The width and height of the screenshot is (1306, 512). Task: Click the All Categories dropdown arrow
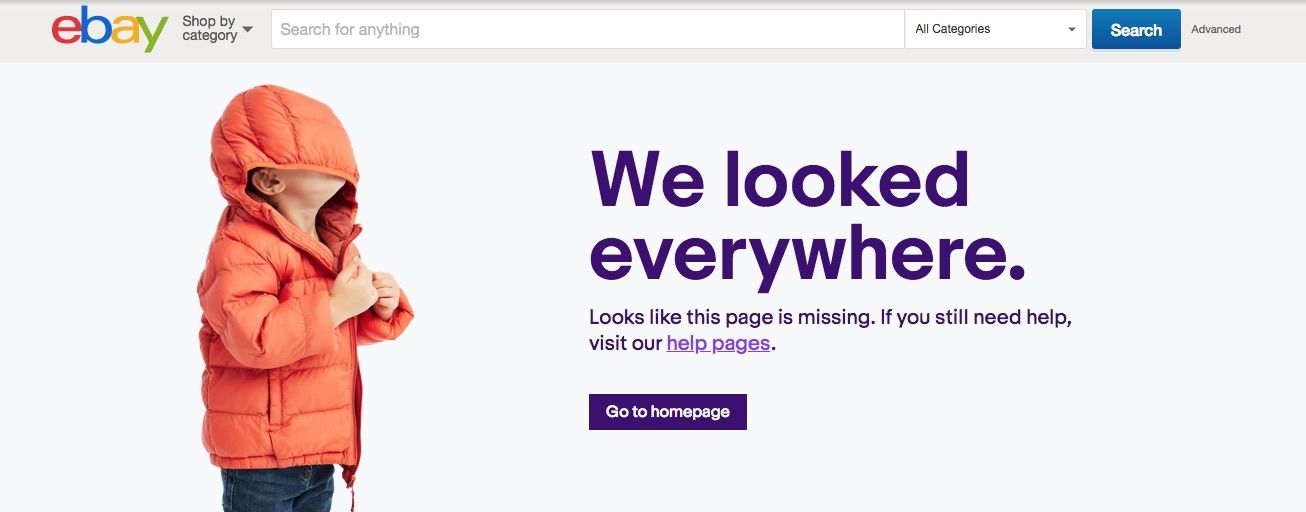click(1072, 30)
